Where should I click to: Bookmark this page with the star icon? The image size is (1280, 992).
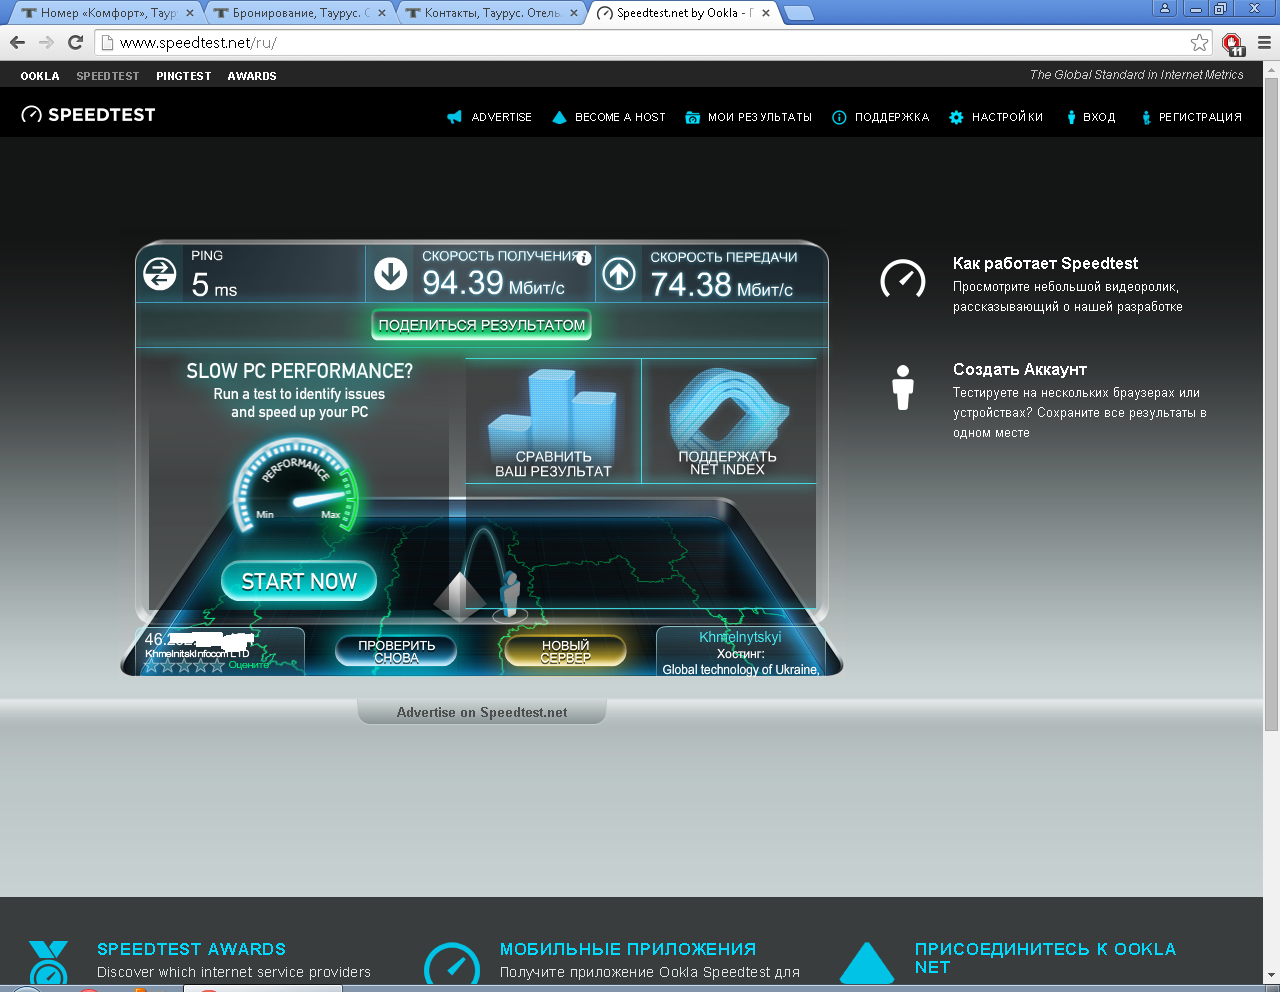pos(1199,42)
